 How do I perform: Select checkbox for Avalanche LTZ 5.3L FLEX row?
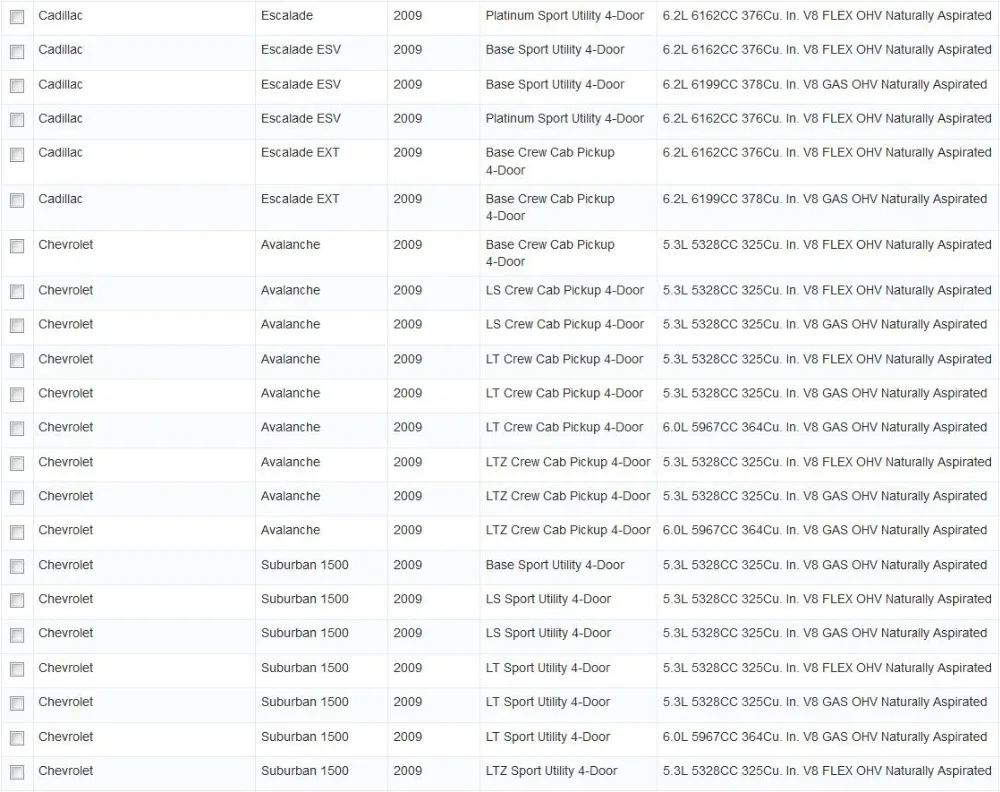click(x=17, y=463)
